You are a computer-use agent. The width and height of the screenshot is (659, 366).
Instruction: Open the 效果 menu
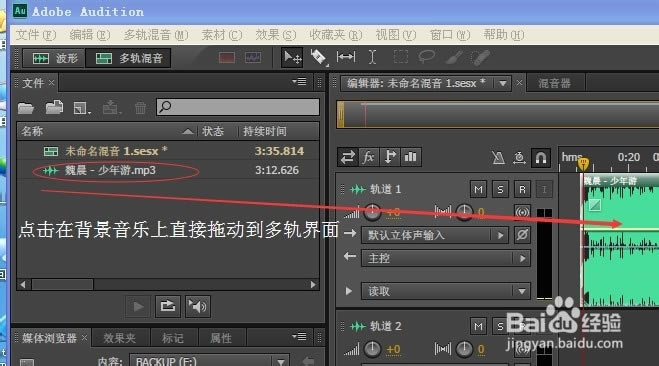click(276, 34)
